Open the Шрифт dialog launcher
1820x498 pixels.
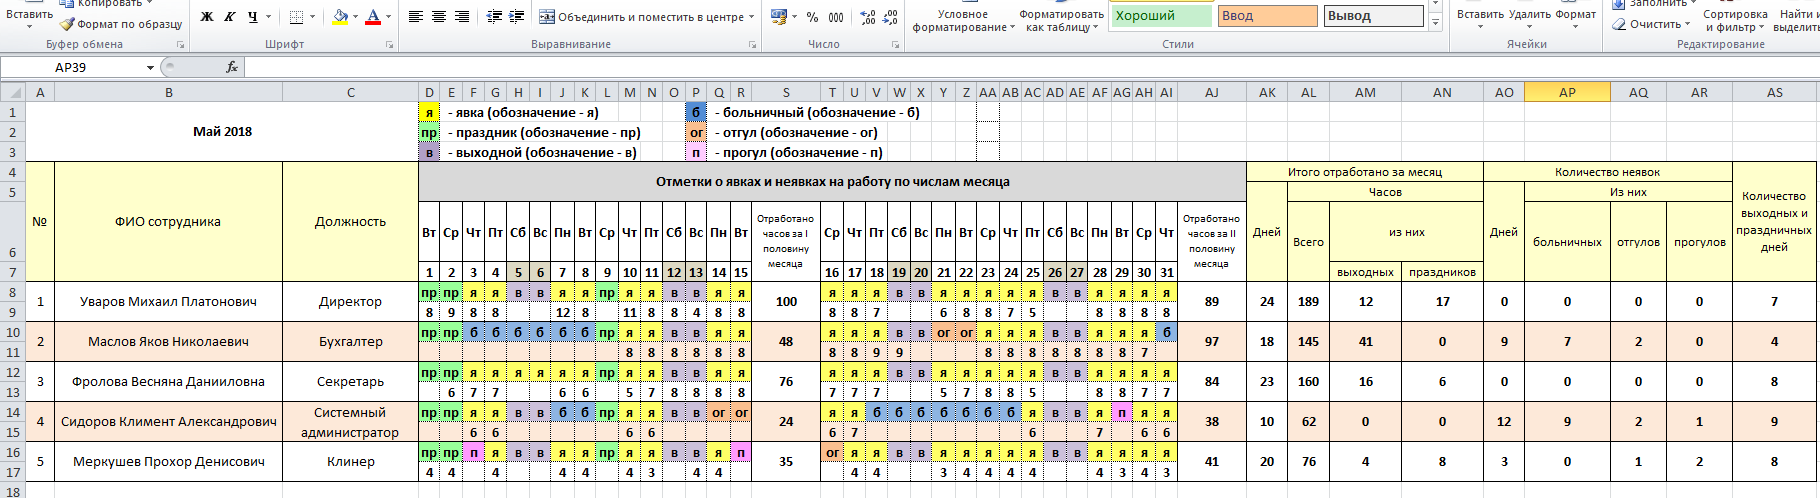point(389,45)
